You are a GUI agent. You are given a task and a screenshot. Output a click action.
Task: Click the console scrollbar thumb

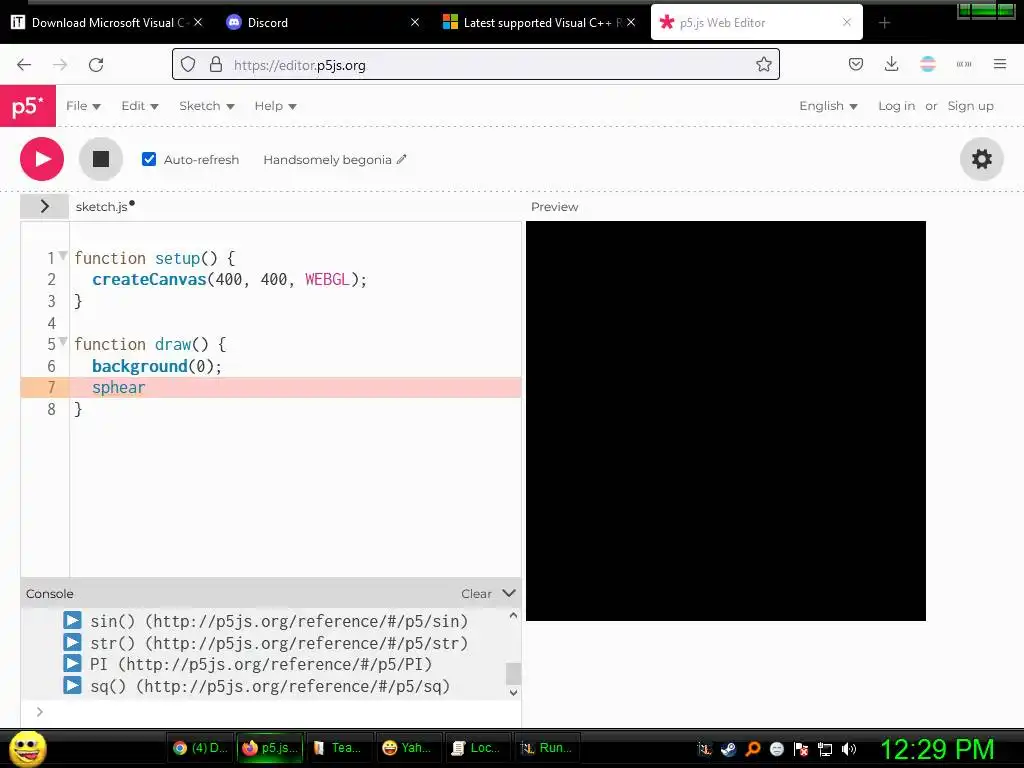tap(514, 673)
